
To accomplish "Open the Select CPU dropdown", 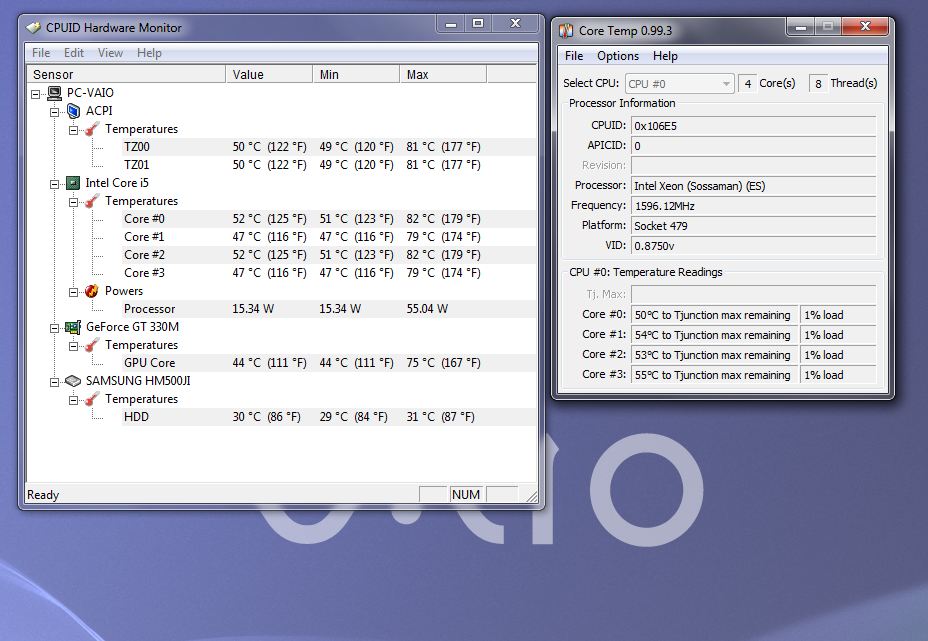I will [x=679, y=83].
